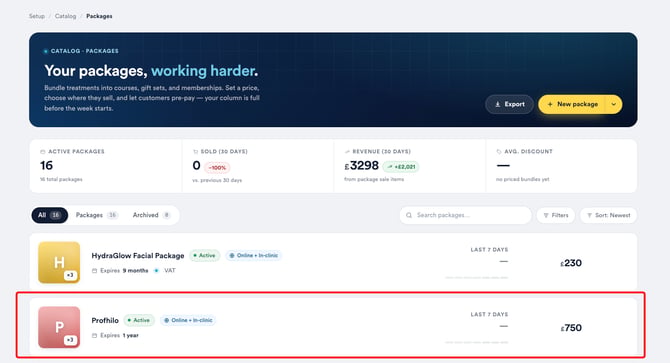670x363 pixels.
Task: Click the -100% sold change badge
Action: tap(217, 168)
